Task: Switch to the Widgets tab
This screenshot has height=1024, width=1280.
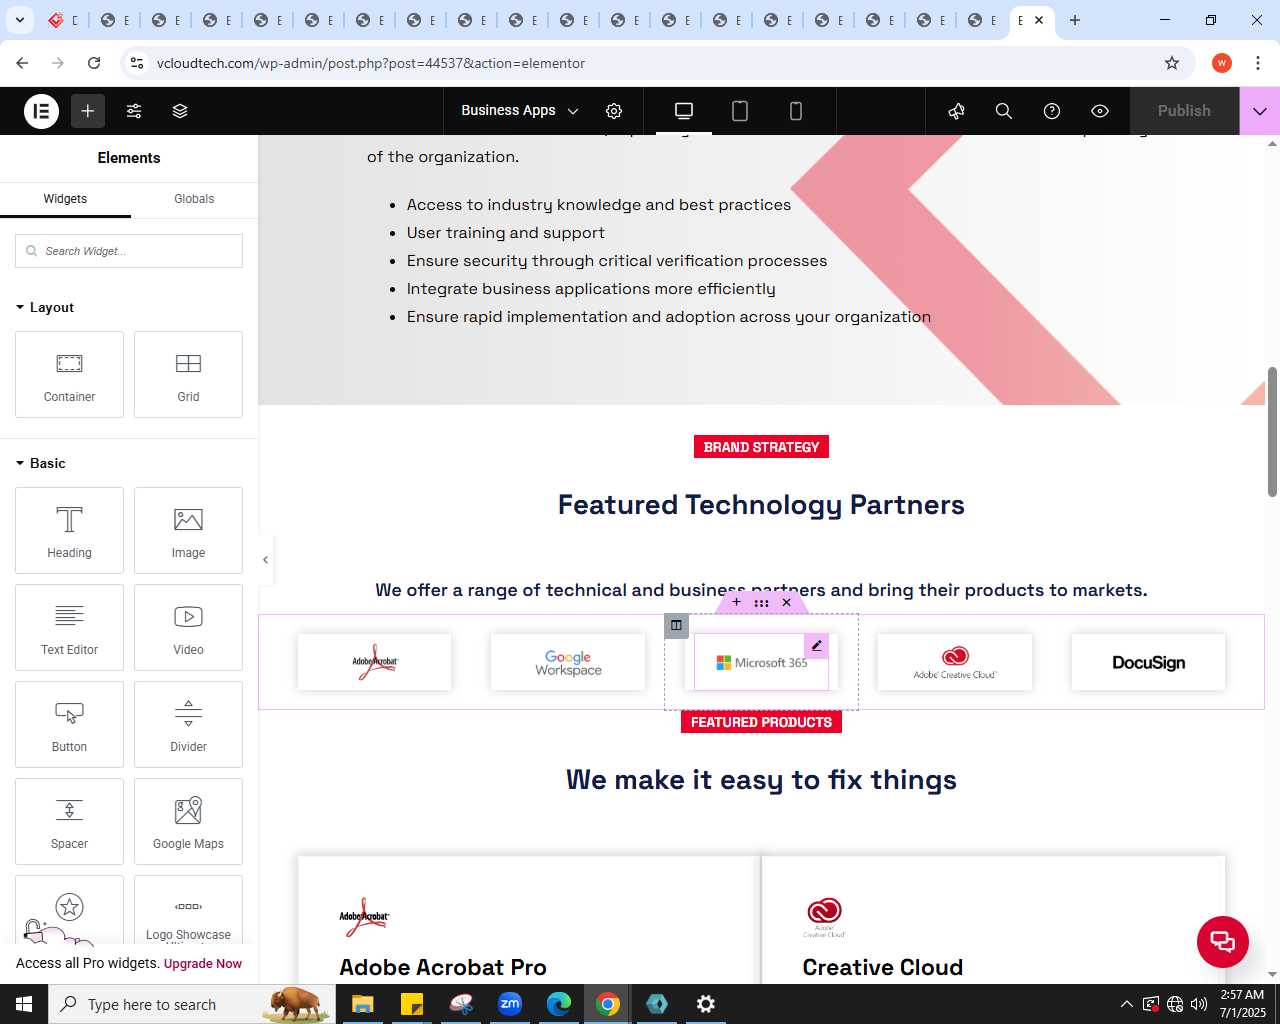Action: tap(65, 199)
